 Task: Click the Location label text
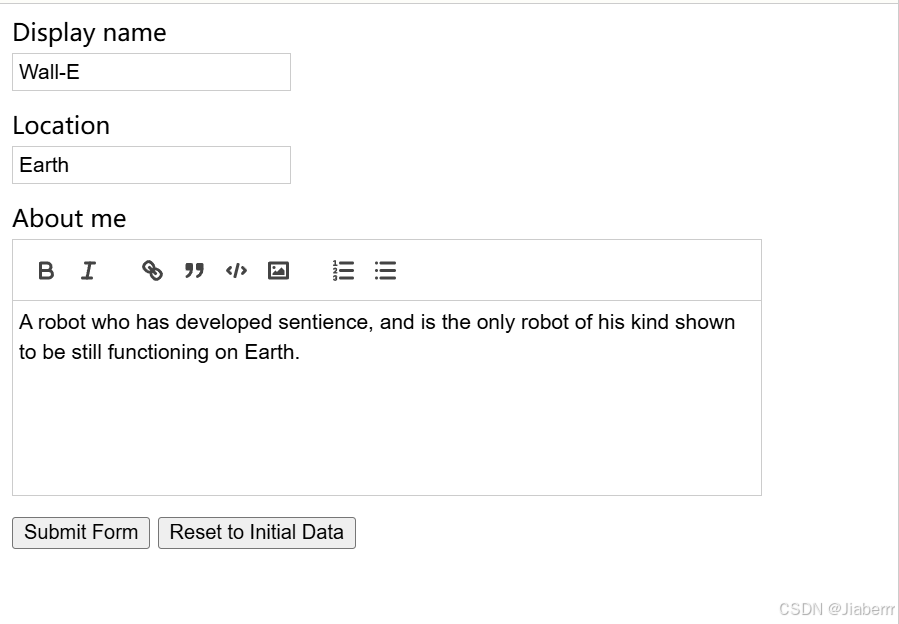[x=61, y=126]
